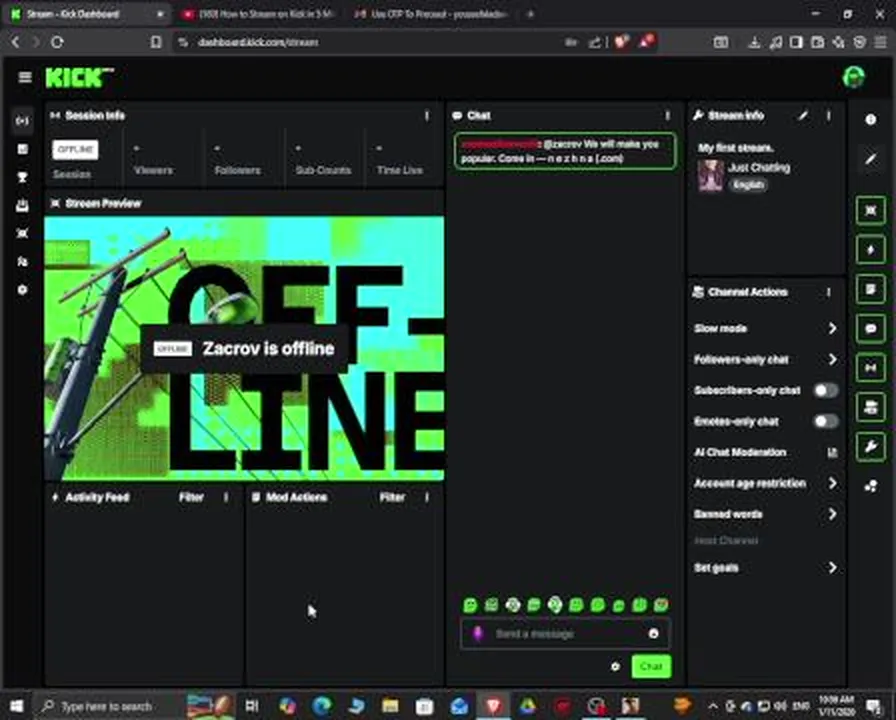Viewport: 896px width, 720px height.
Task: Open Windows notification center
Action: [x=873, y=706]
